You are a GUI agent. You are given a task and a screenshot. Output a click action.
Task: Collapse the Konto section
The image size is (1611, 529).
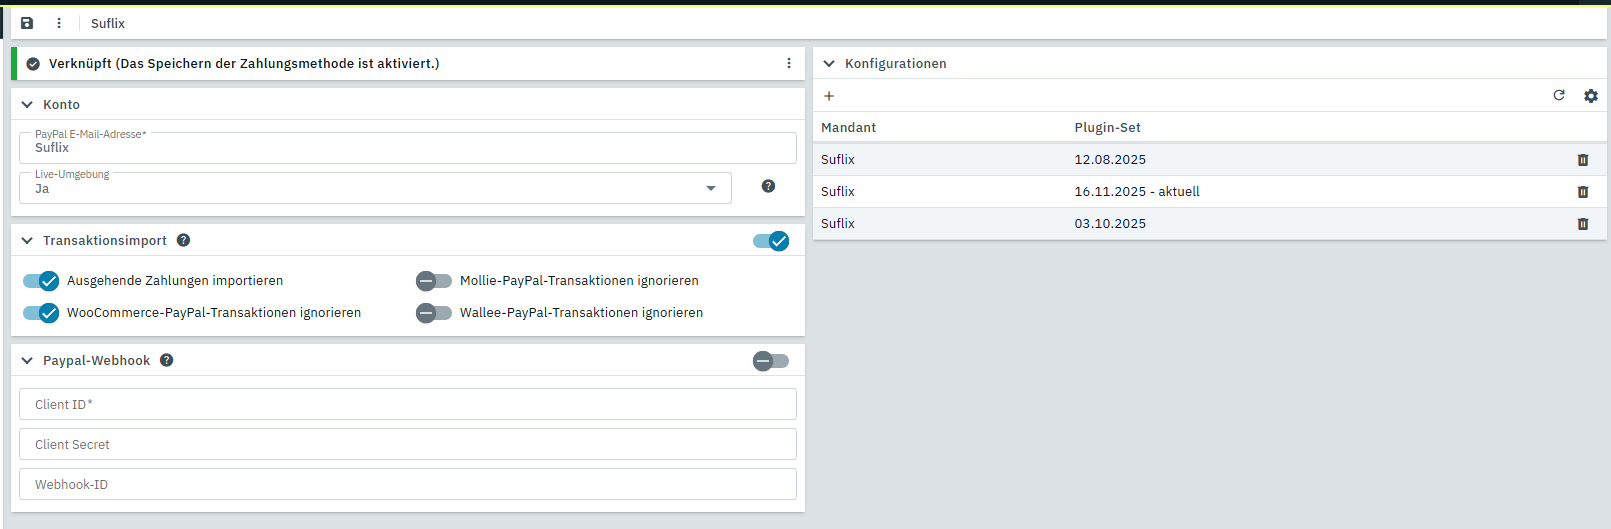pyautogui.click(x=27, y=104)
